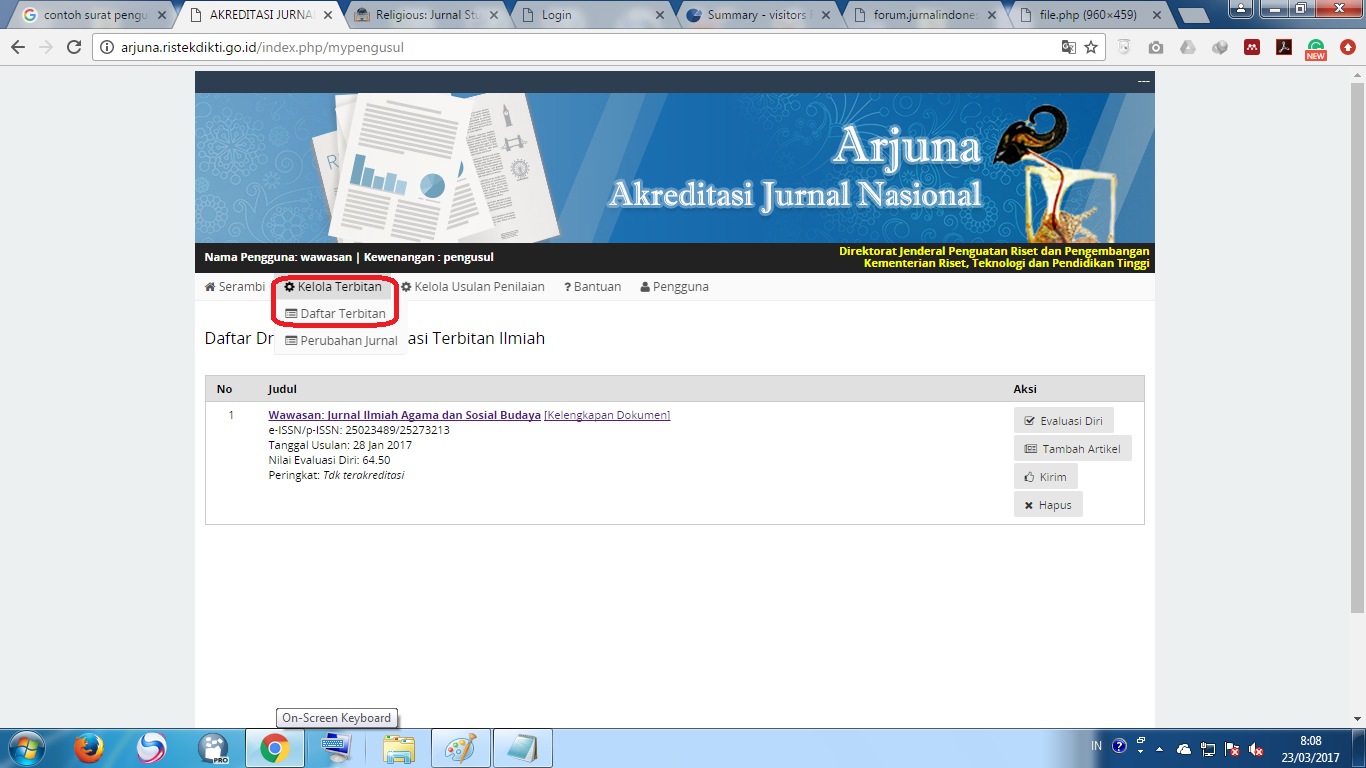1366x768 pixels.
Task: Choose Perubahan Jurnal menu entry
Action: (341, 341)
